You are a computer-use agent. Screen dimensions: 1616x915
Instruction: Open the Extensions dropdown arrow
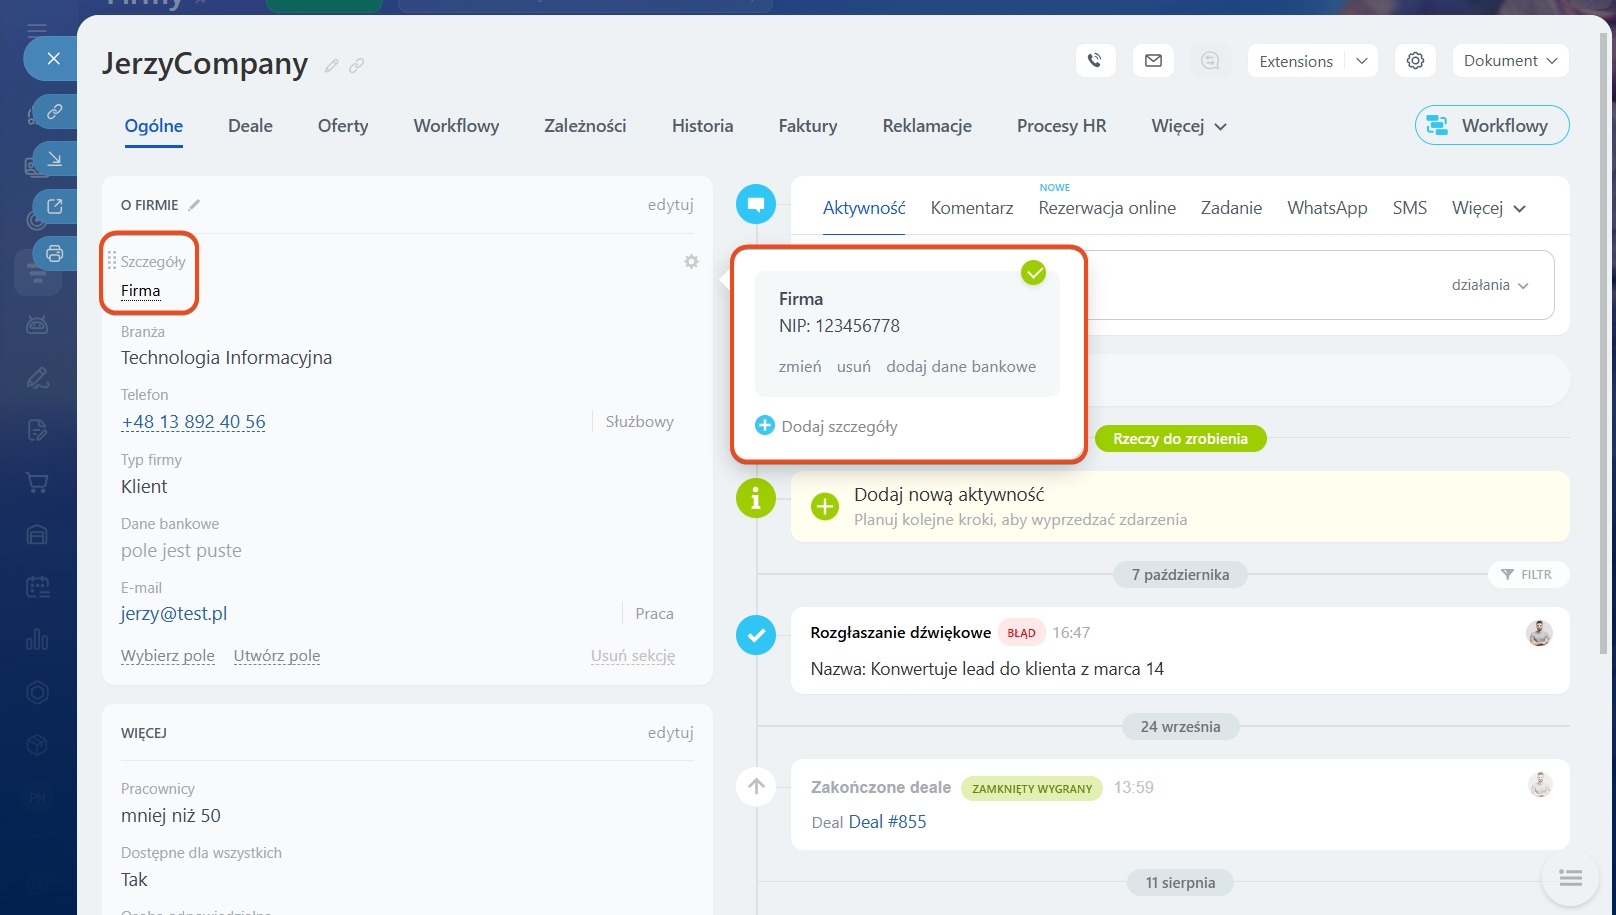tap(1361, 61)
